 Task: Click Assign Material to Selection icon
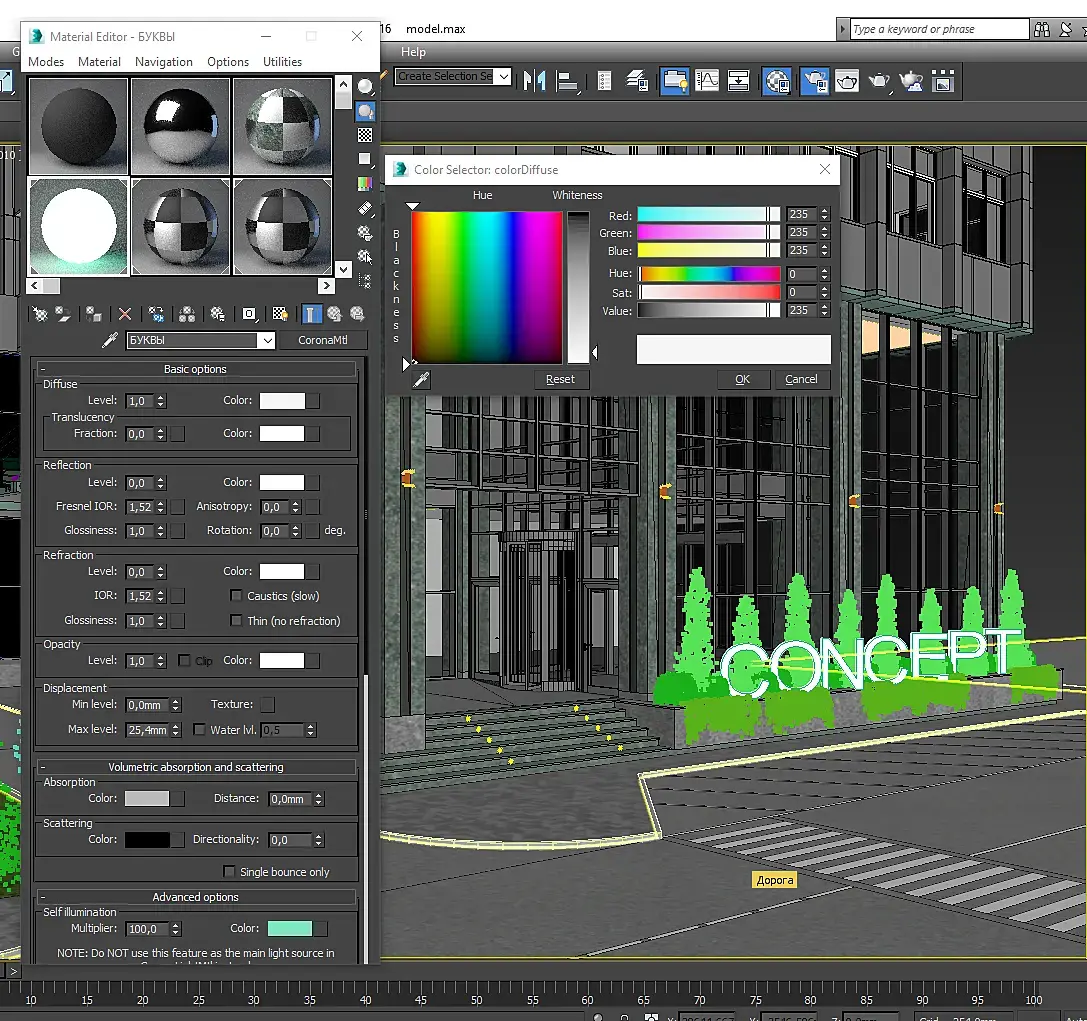[x=93, y=314]
